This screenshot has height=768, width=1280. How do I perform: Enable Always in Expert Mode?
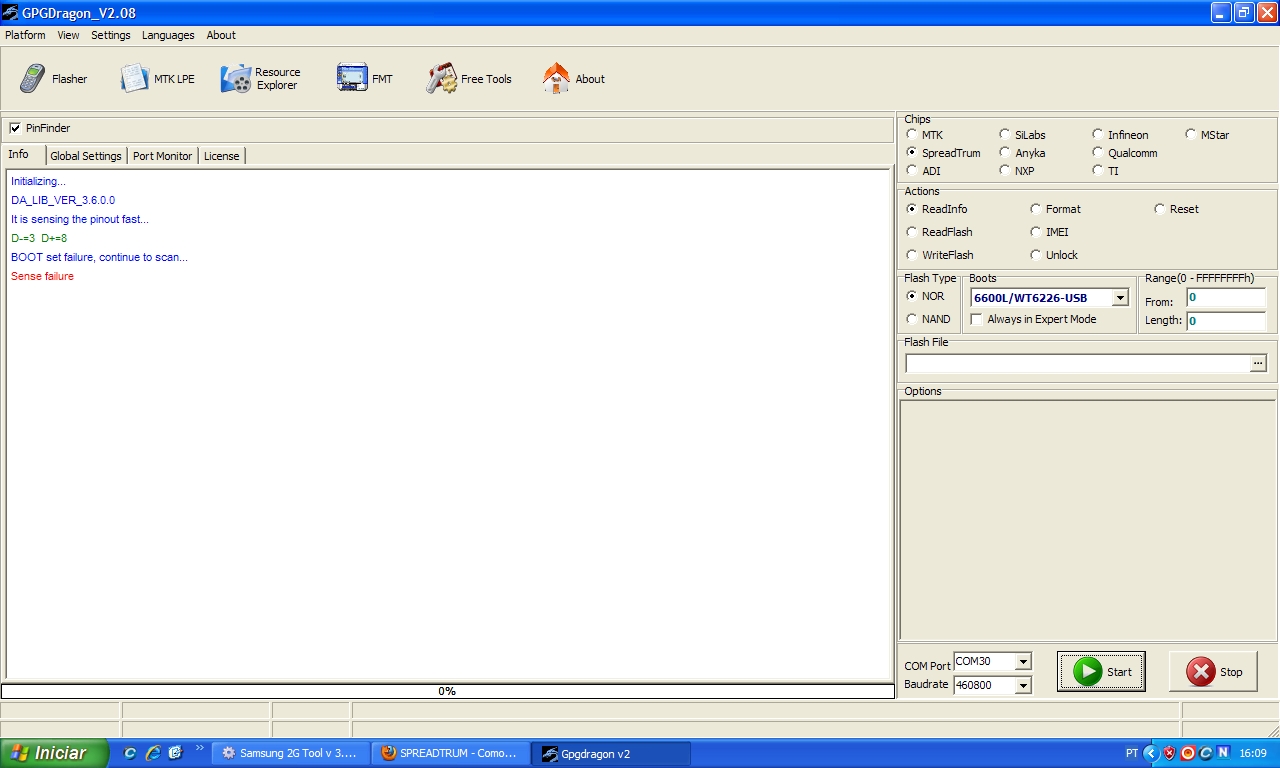tap(977, 319)
